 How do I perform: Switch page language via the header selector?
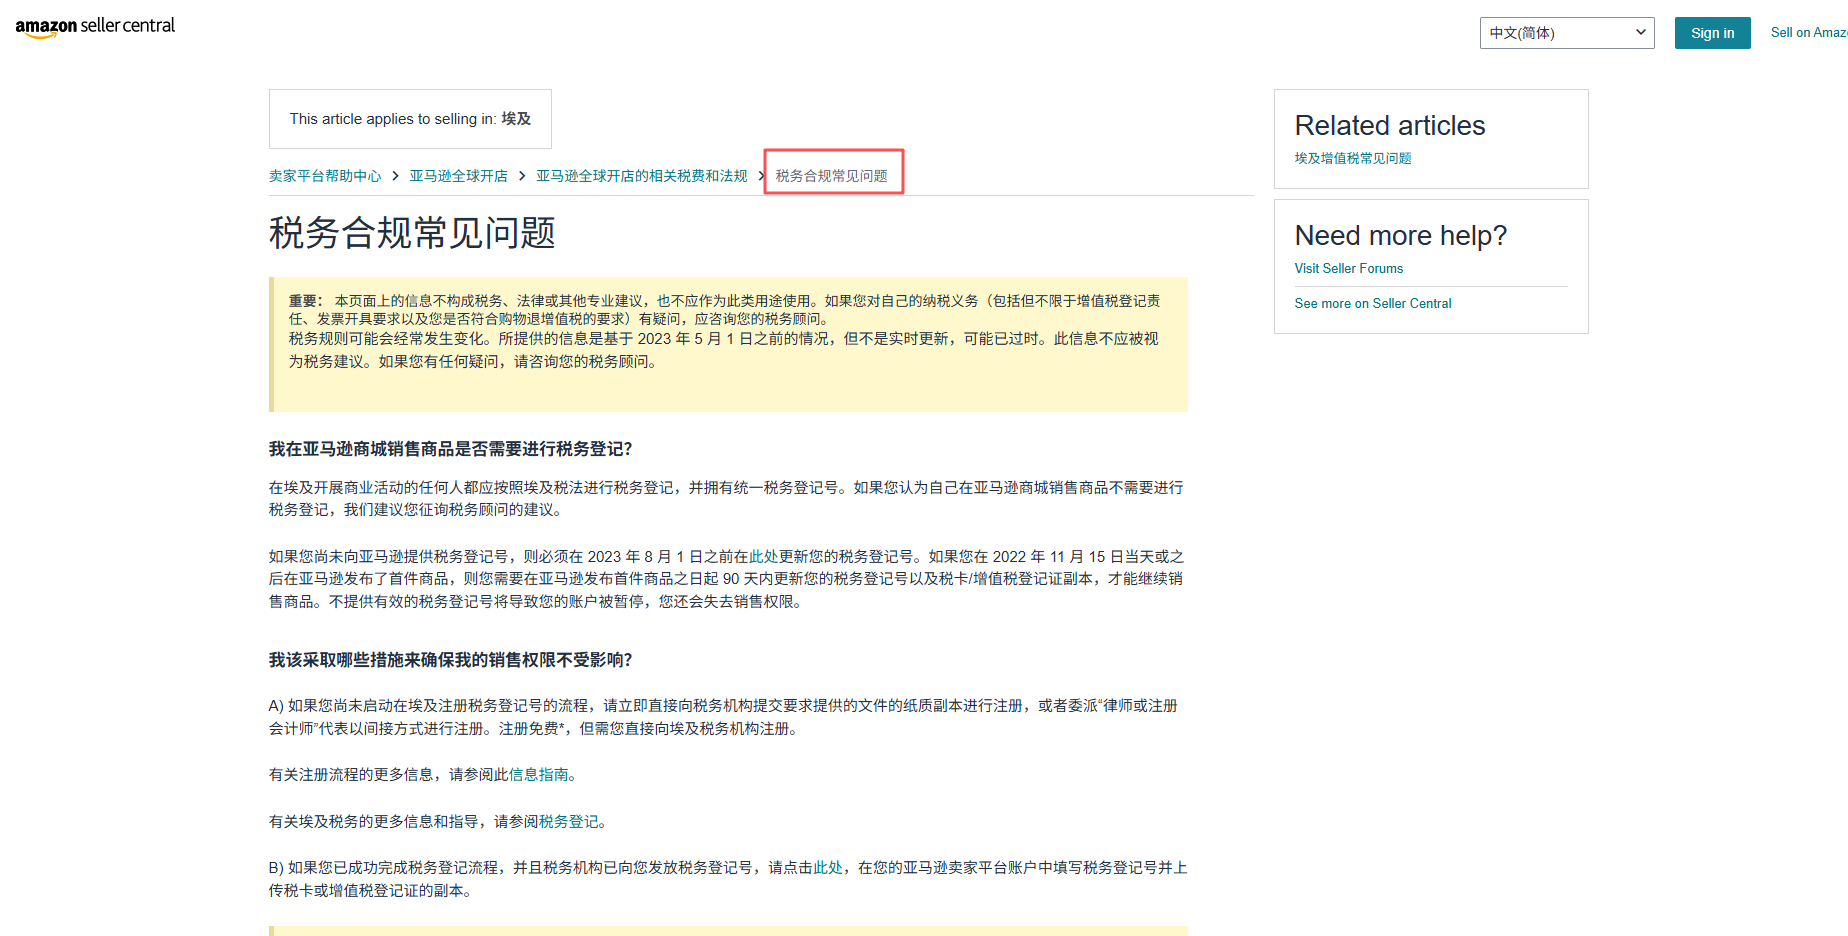click(1566, 32)
